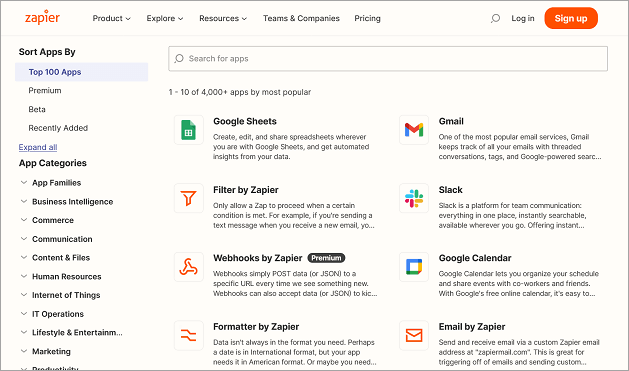
Task: Open the Gmail title link
Action: pos(451,122)
